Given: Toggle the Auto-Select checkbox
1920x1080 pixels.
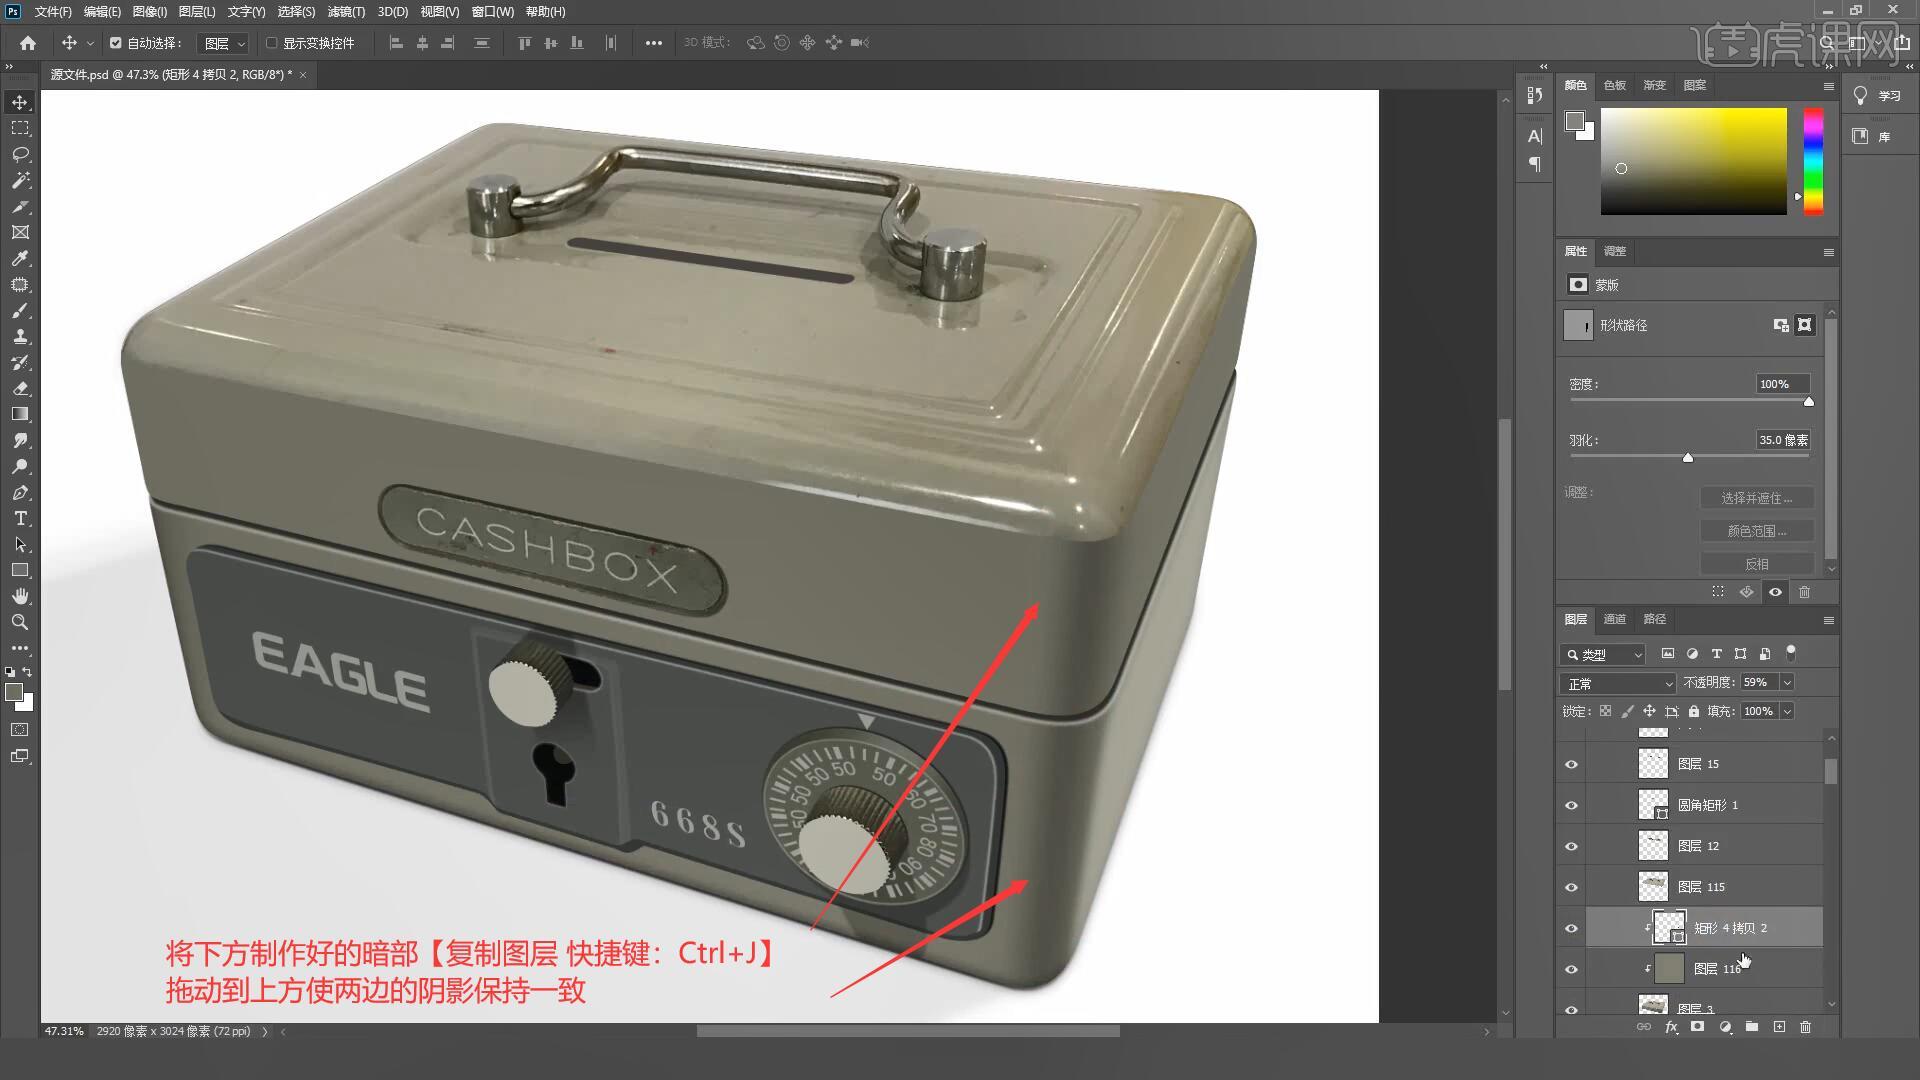Looking at the screenshot, I should point(116,43).
